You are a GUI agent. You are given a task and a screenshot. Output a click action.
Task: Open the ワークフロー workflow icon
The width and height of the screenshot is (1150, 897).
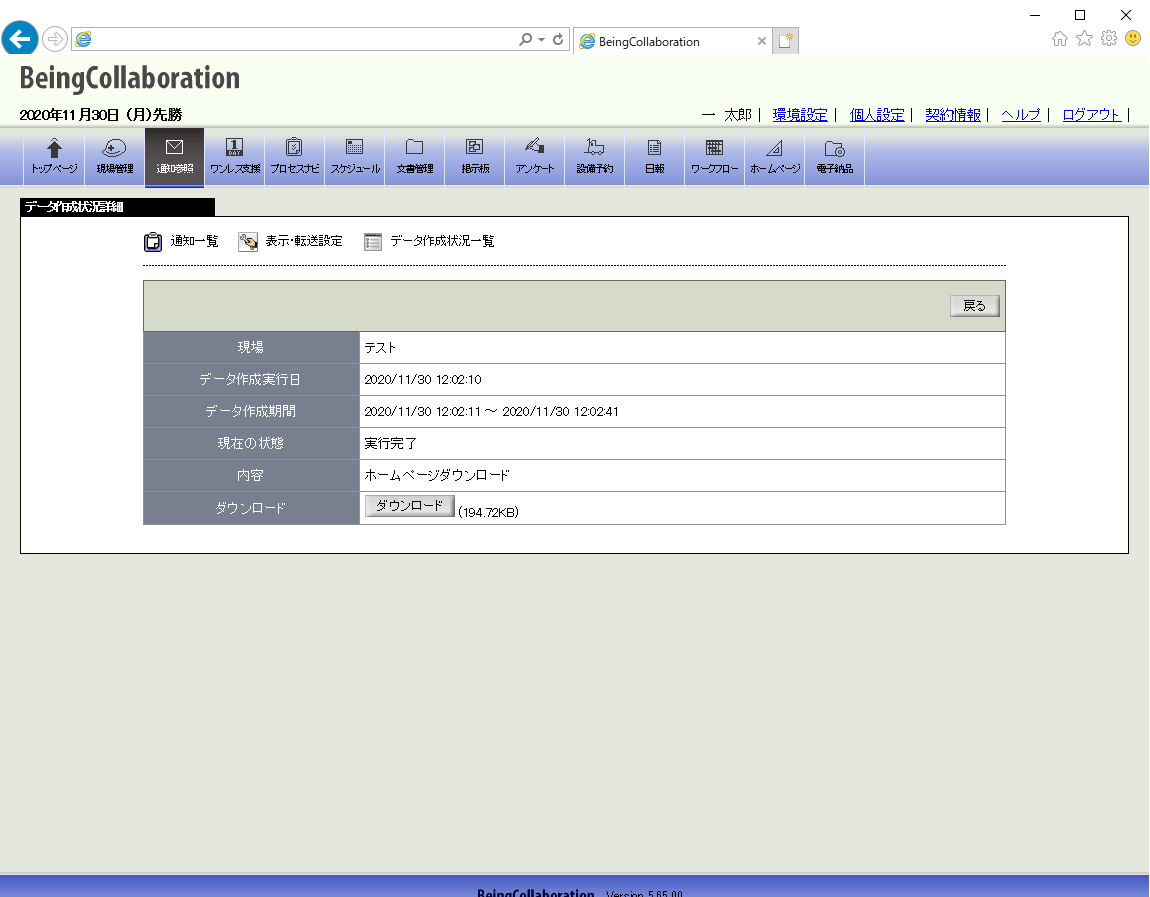[x=715, y=156]
